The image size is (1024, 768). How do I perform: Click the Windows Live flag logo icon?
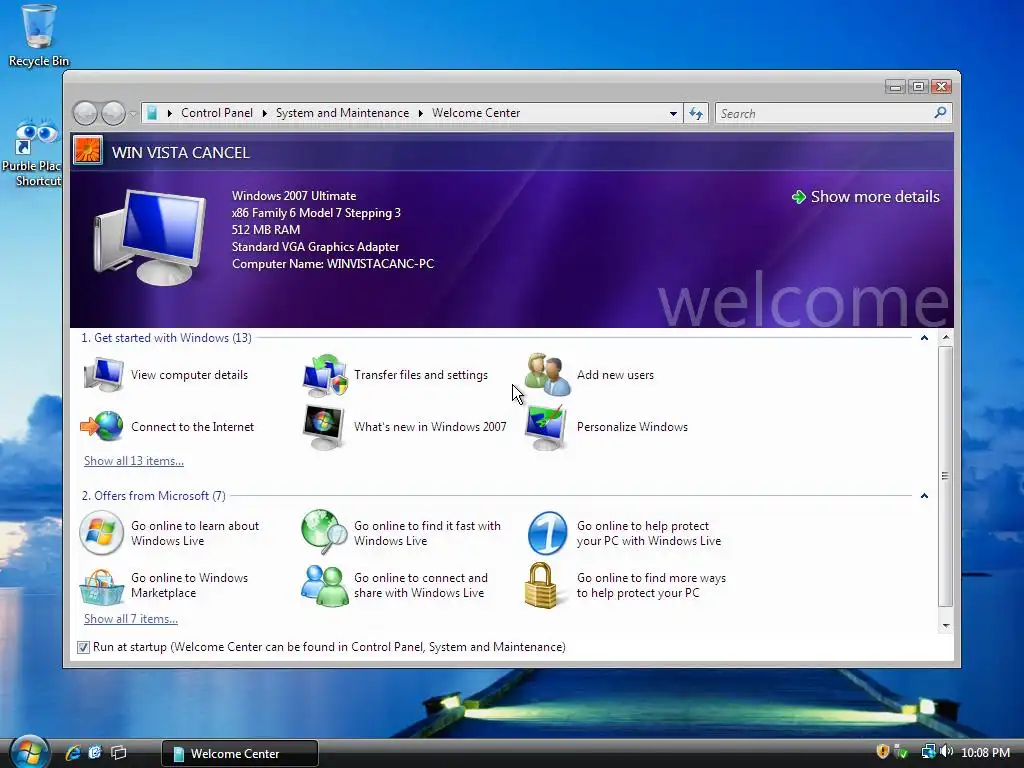101,533
